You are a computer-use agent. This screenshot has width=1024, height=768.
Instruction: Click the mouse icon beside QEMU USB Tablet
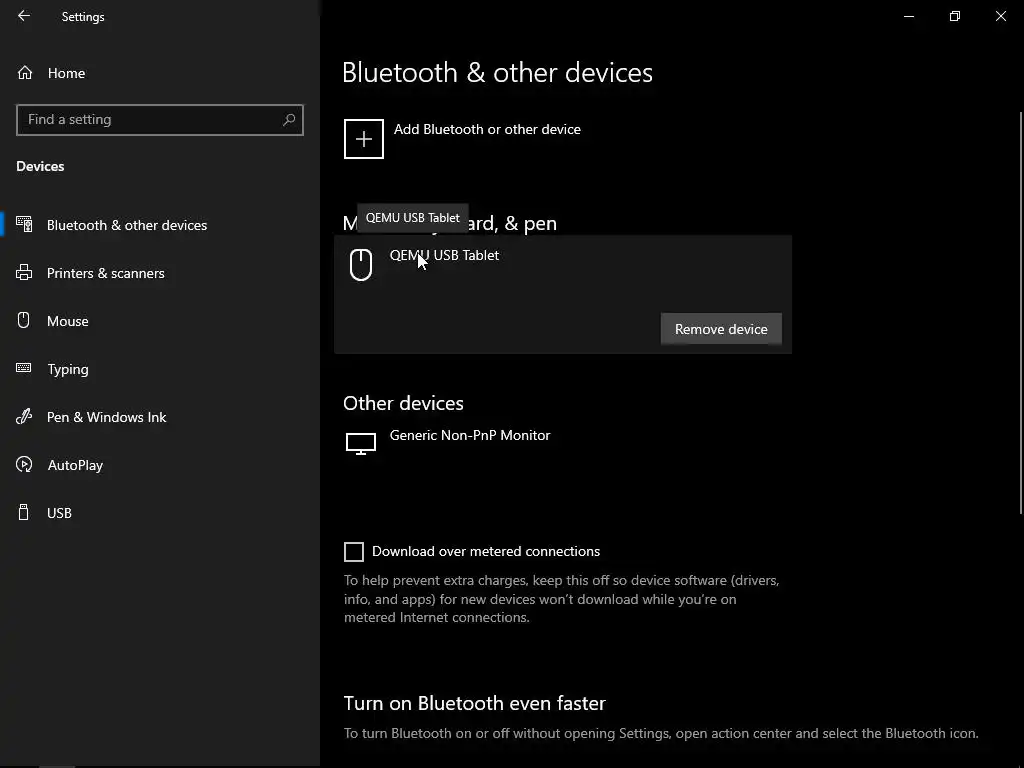pyautogui.click(x=361, y=264)
